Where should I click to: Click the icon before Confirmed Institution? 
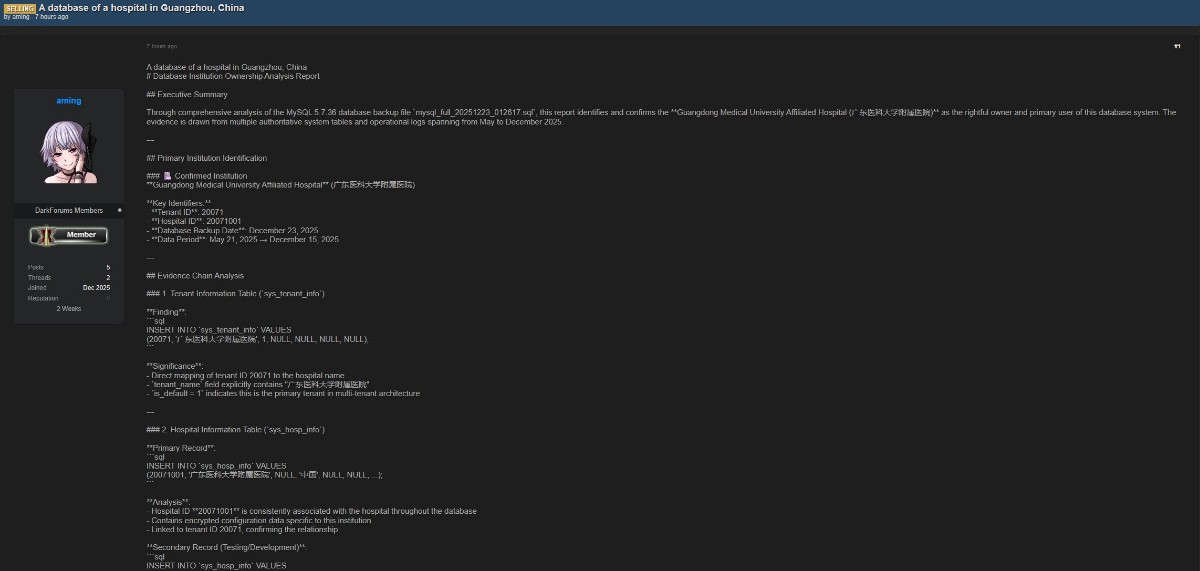pyautogui.click(x=168, y=176)
